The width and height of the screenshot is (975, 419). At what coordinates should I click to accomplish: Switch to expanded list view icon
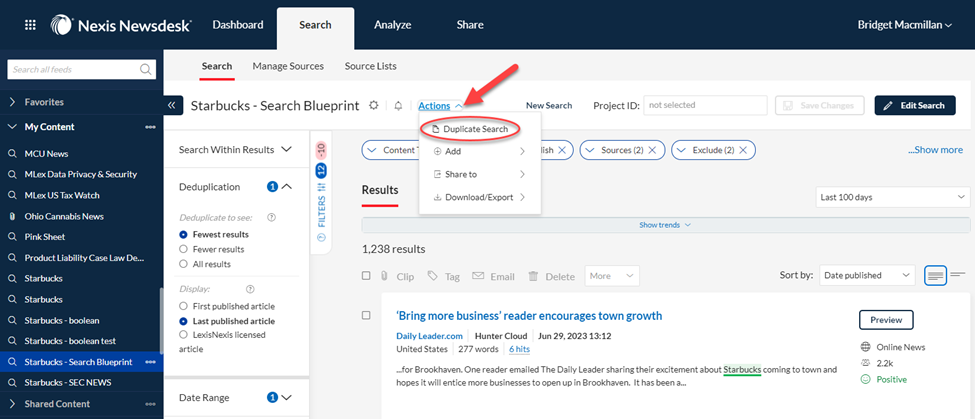[935, 275]
